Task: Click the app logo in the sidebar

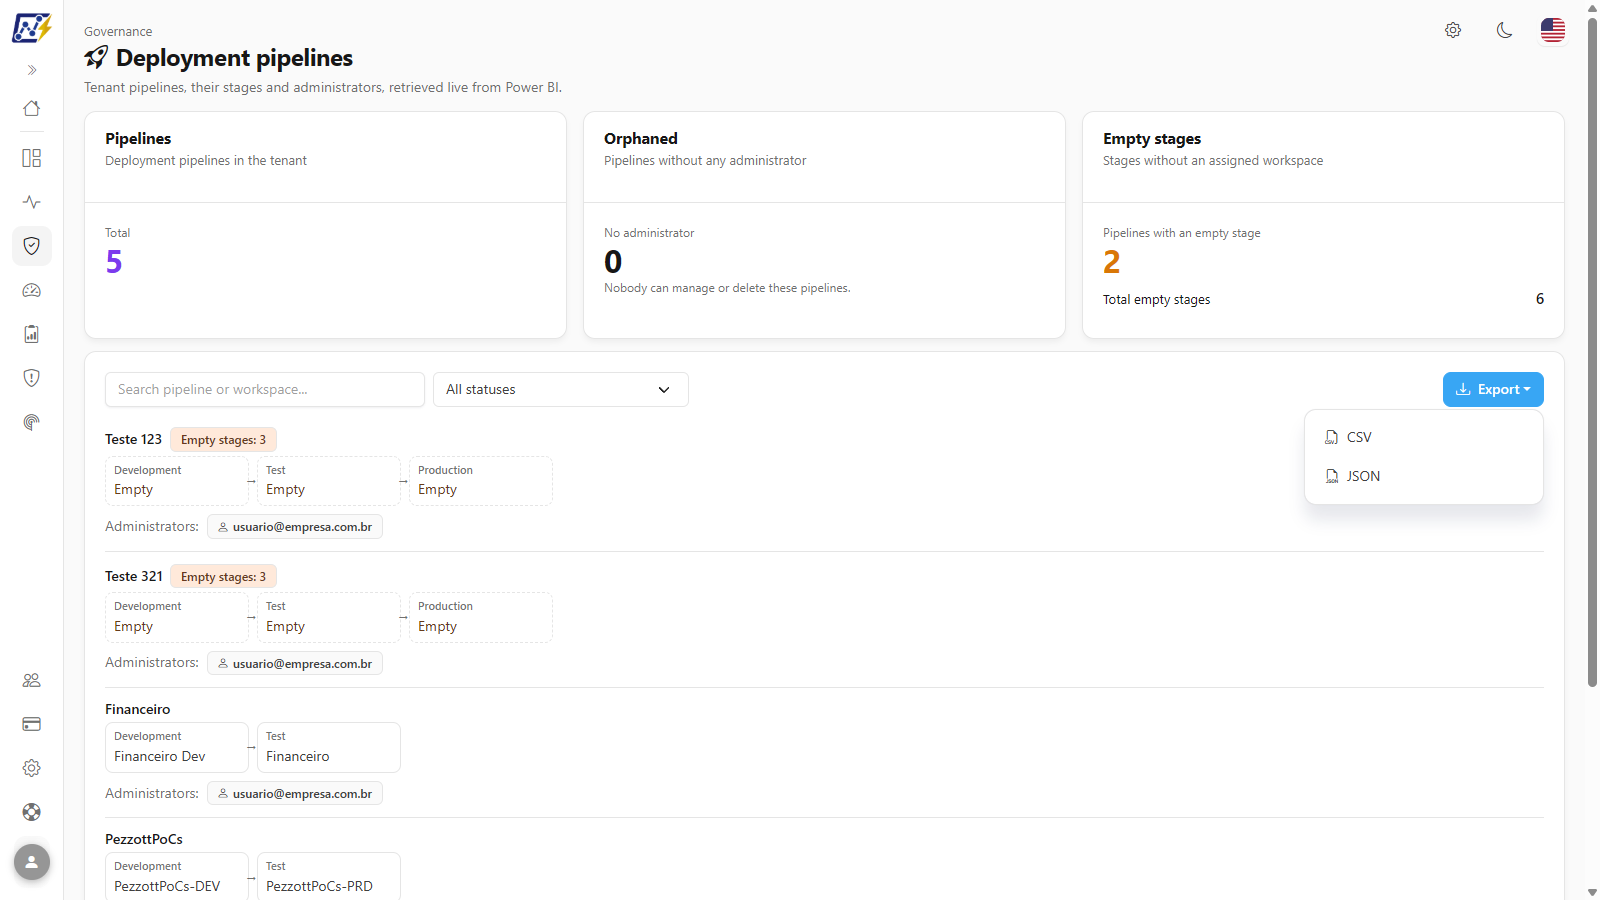Action: [x=31, y=27]
